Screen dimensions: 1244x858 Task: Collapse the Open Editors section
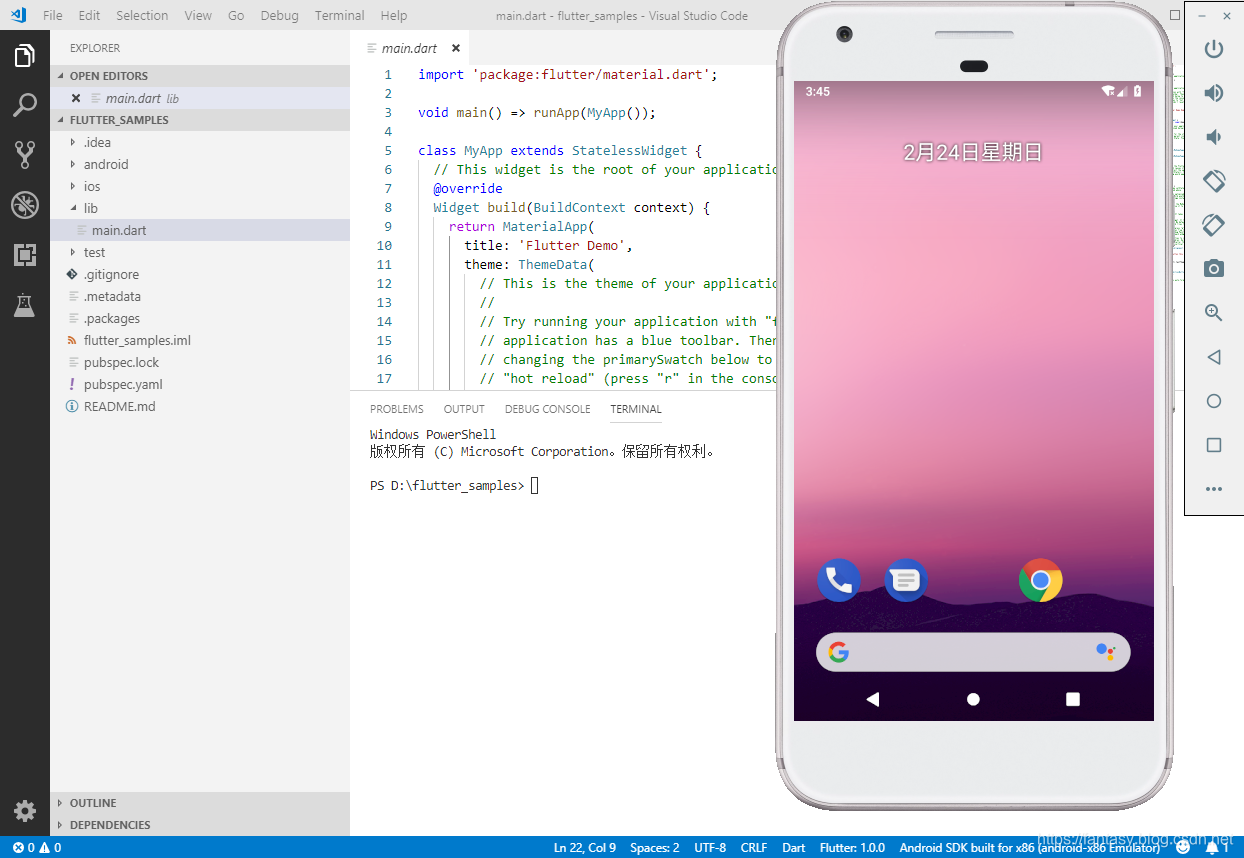coord(200,76)
